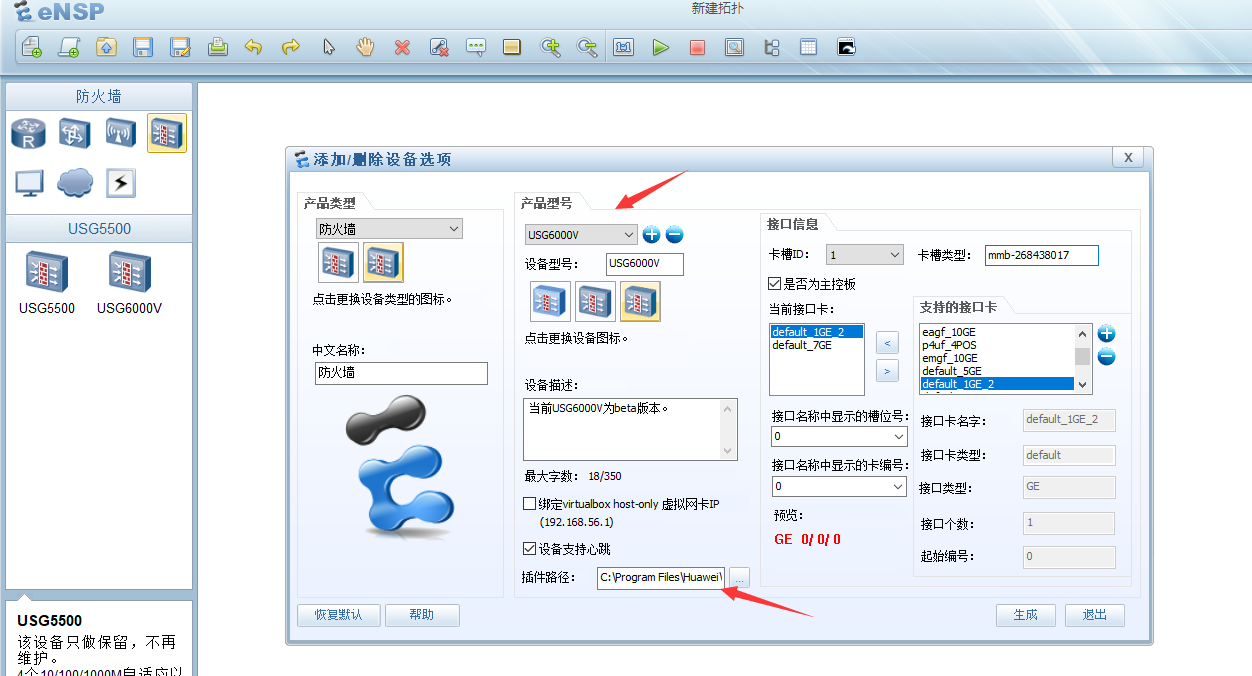Screen dimensions: 1252x676
Task: Click the black screen capture icon
Action: pos(846,47)
